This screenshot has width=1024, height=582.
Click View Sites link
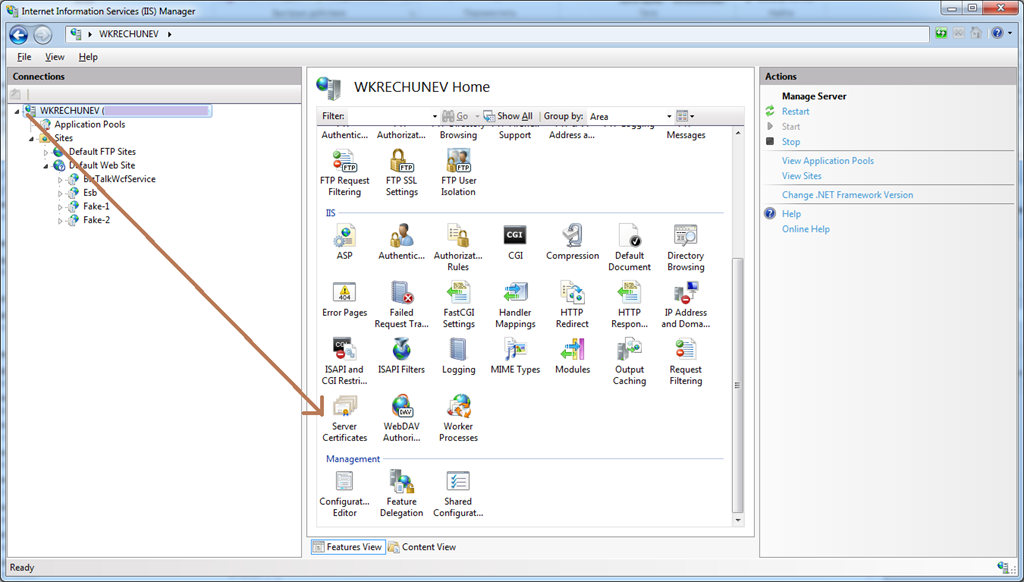click(x=801, y=175)
